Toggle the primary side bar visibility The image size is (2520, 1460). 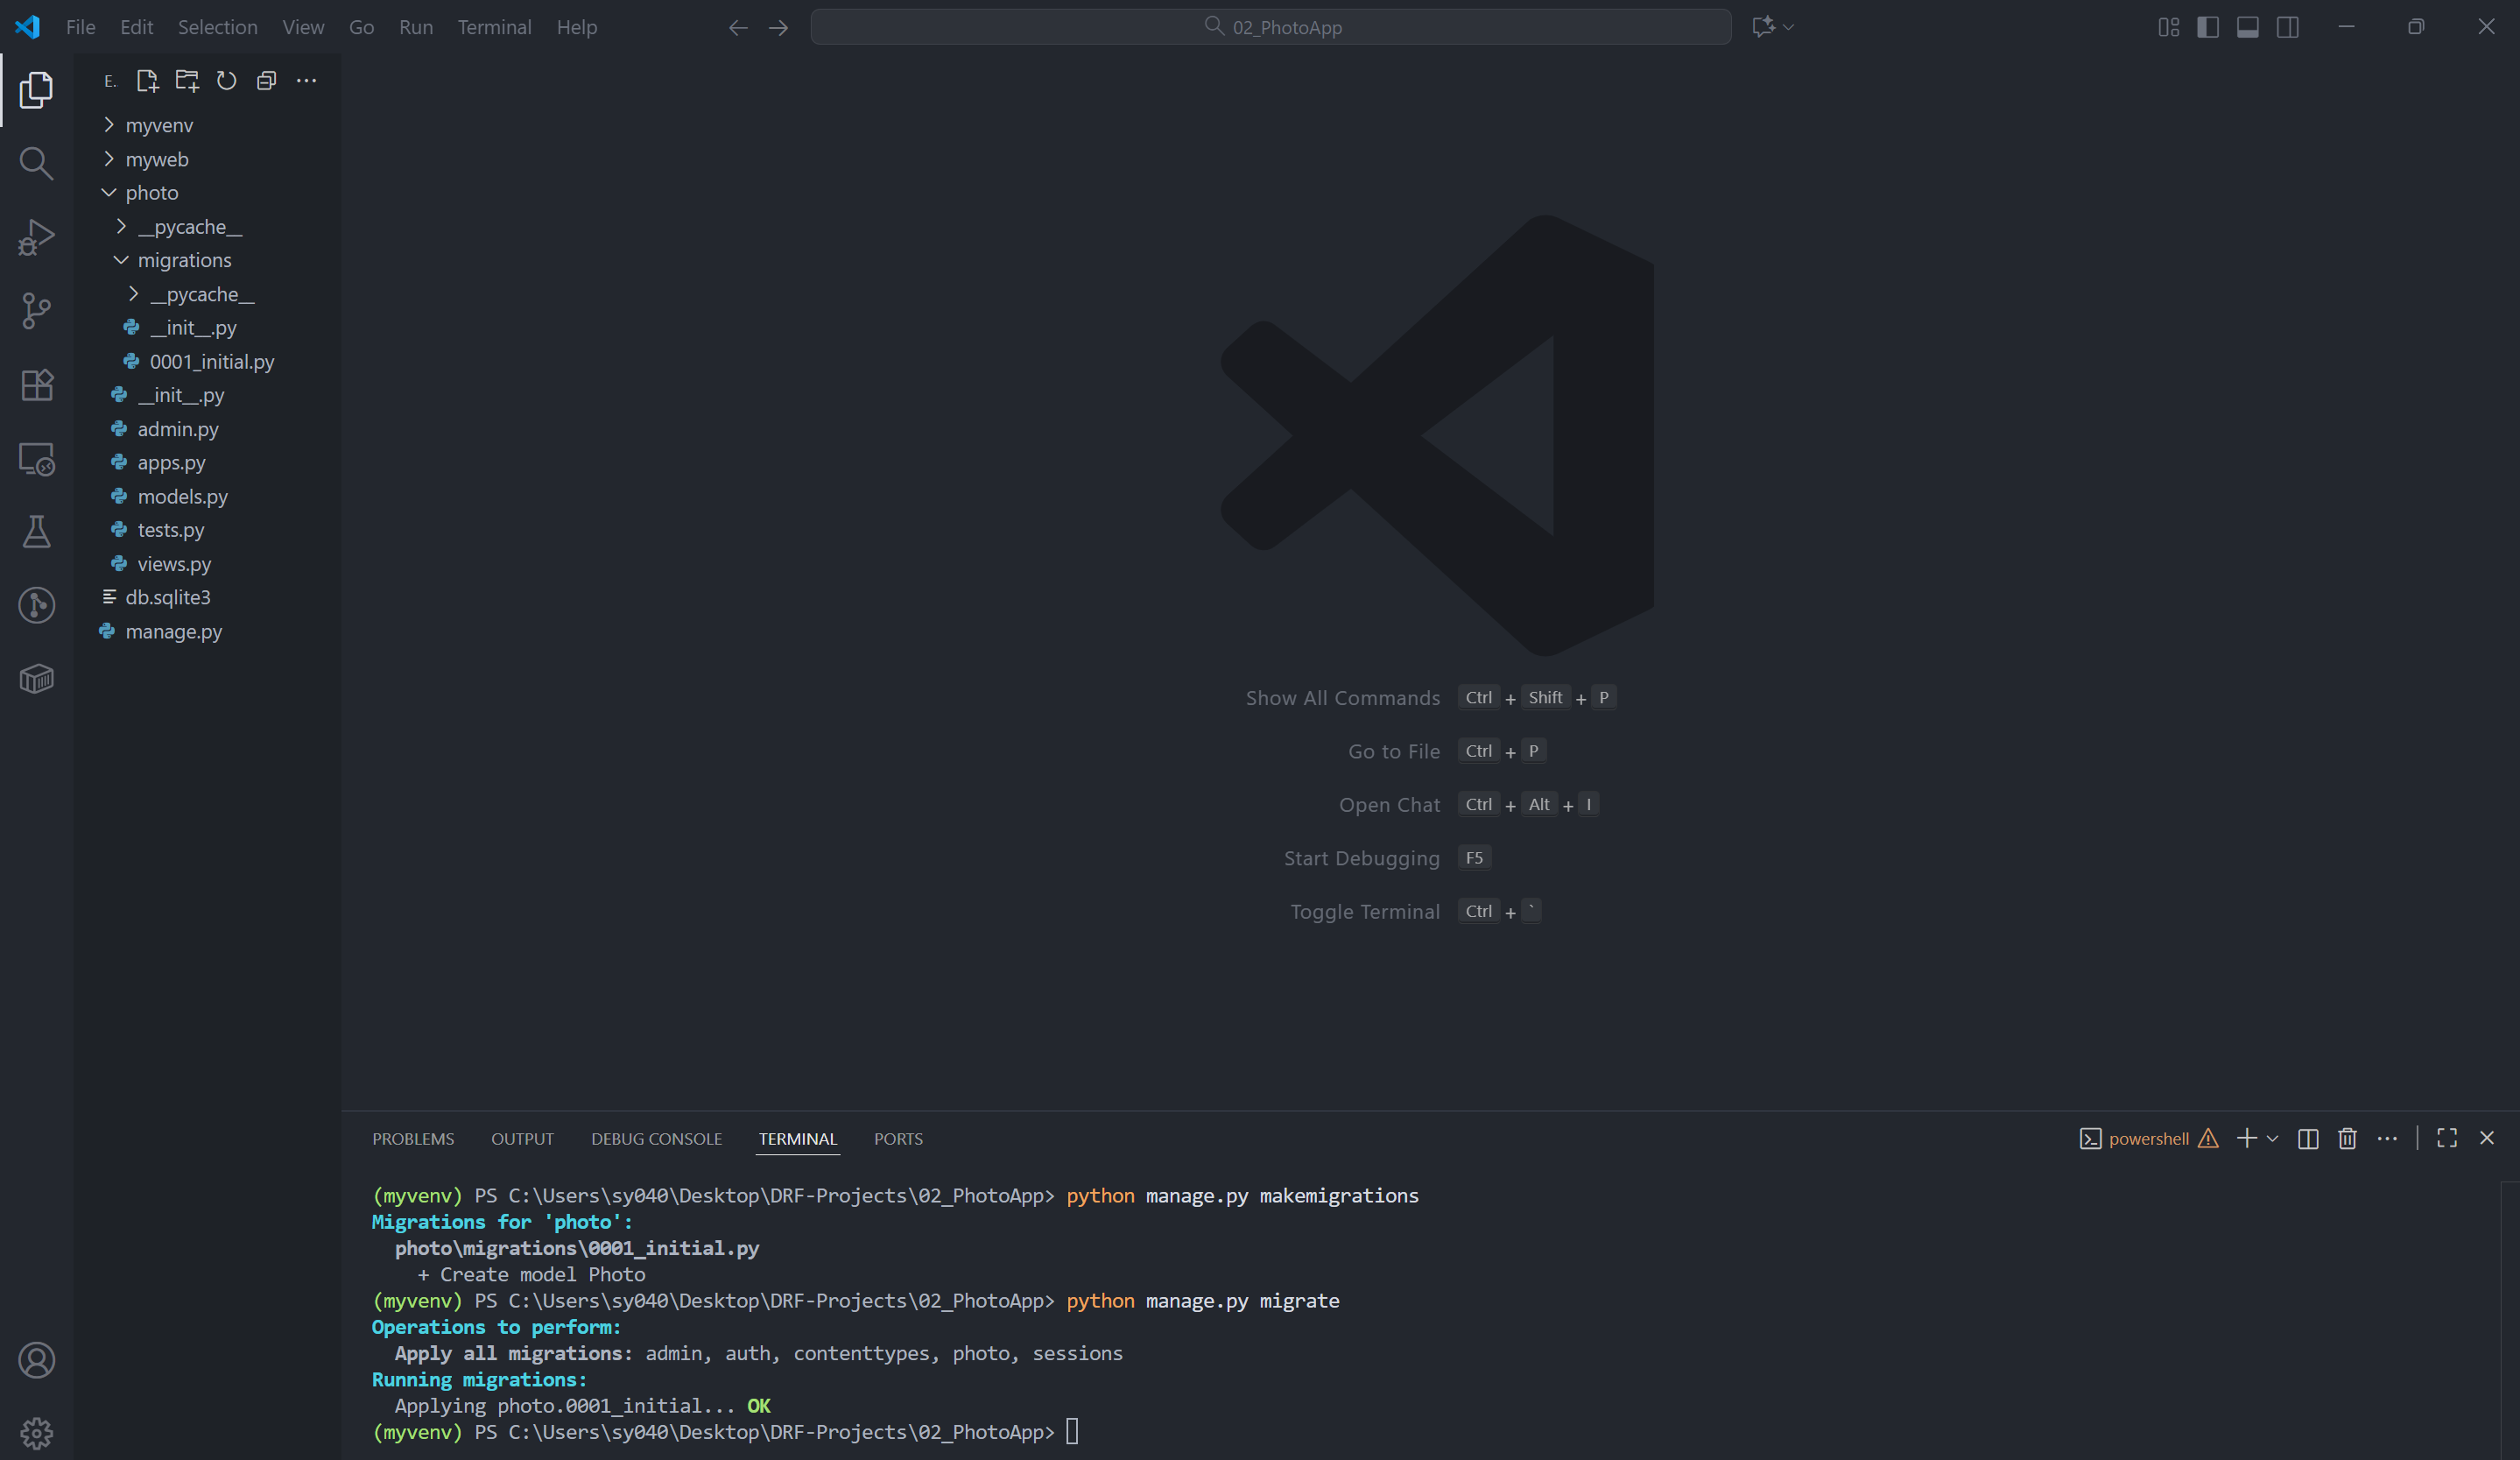click(2208, 27)
